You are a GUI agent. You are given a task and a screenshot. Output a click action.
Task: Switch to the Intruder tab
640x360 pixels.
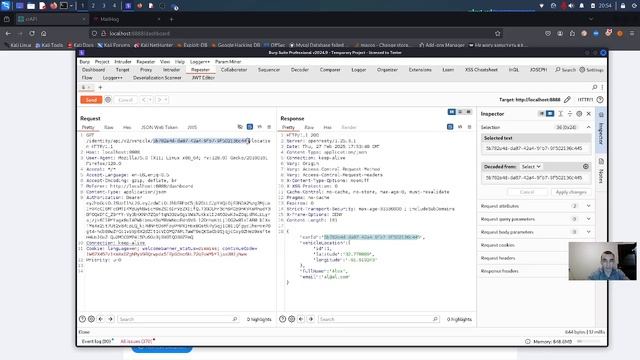[171, 70]
